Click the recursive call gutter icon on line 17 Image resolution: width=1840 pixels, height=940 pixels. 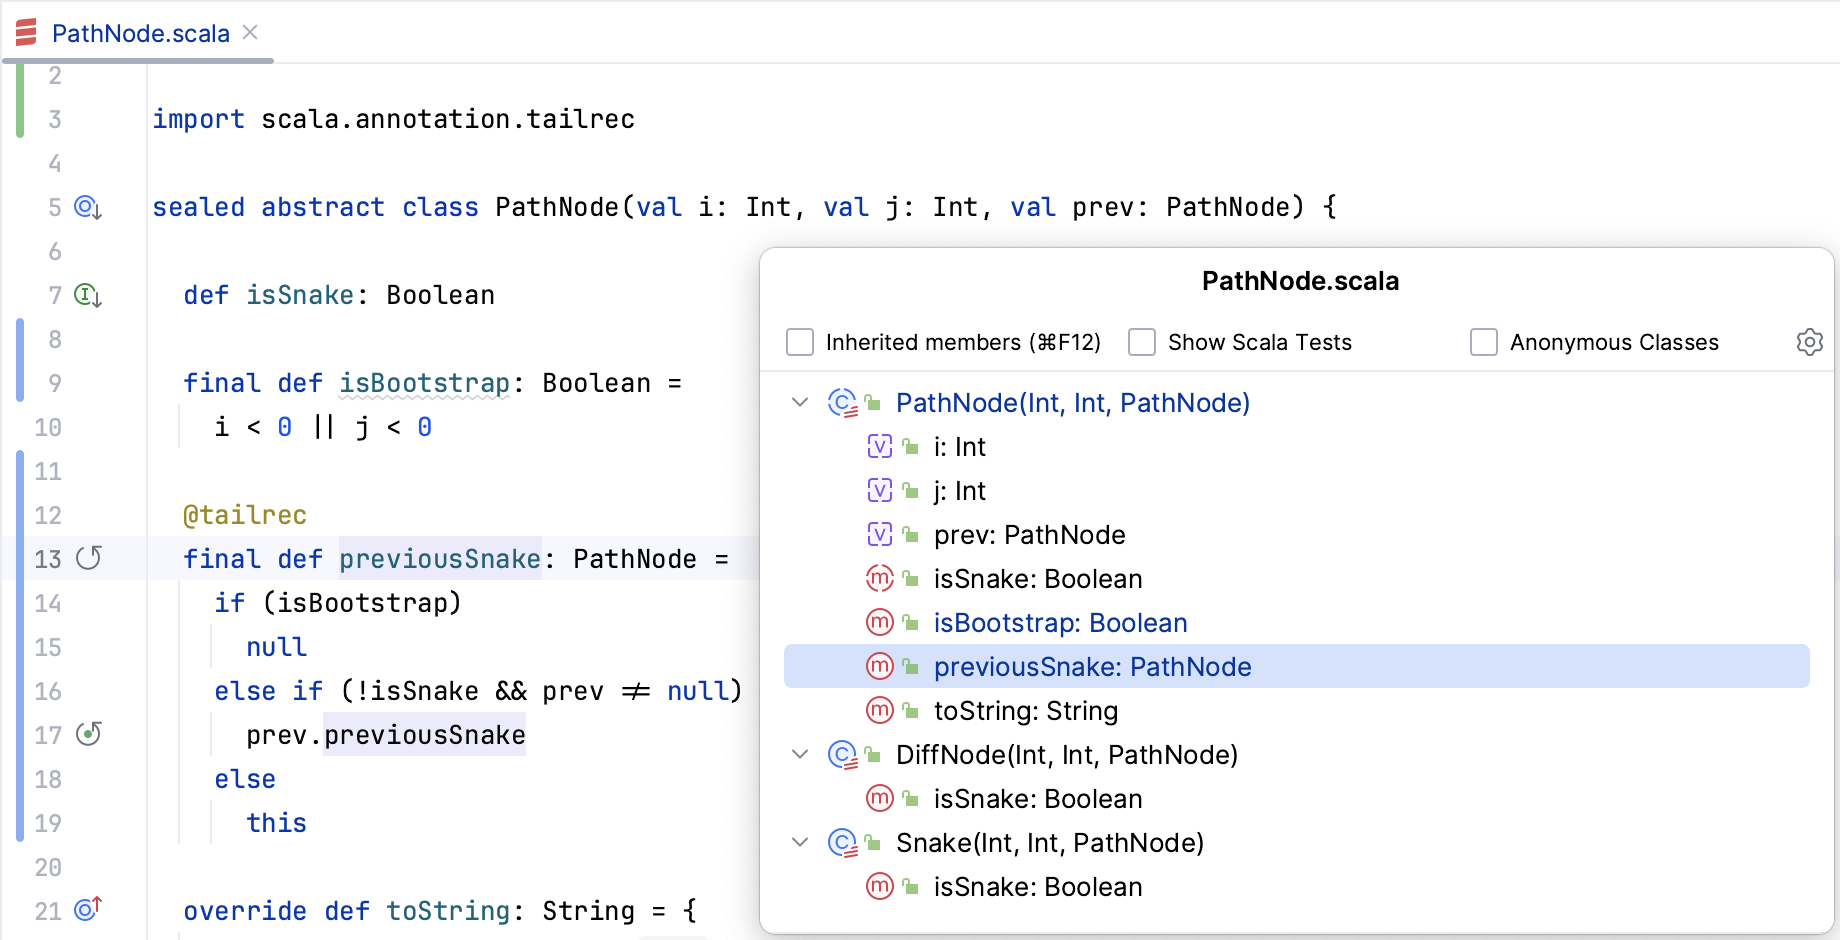point(89,734)
